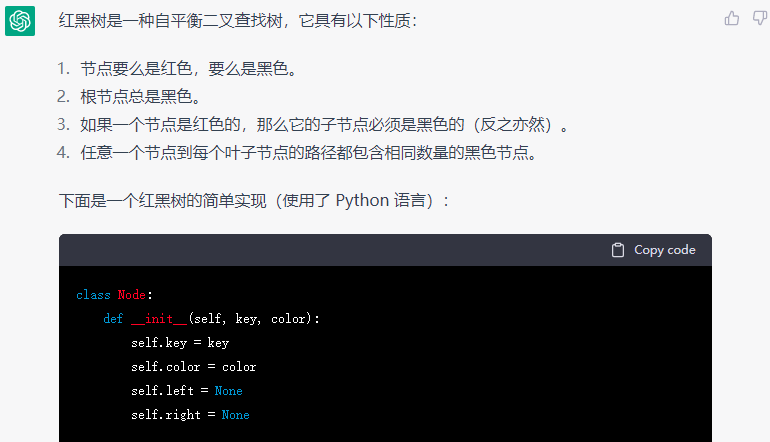Click the thumbs down icon
The height and width of the screenshot is (442, 770).
tap(760, 19)
